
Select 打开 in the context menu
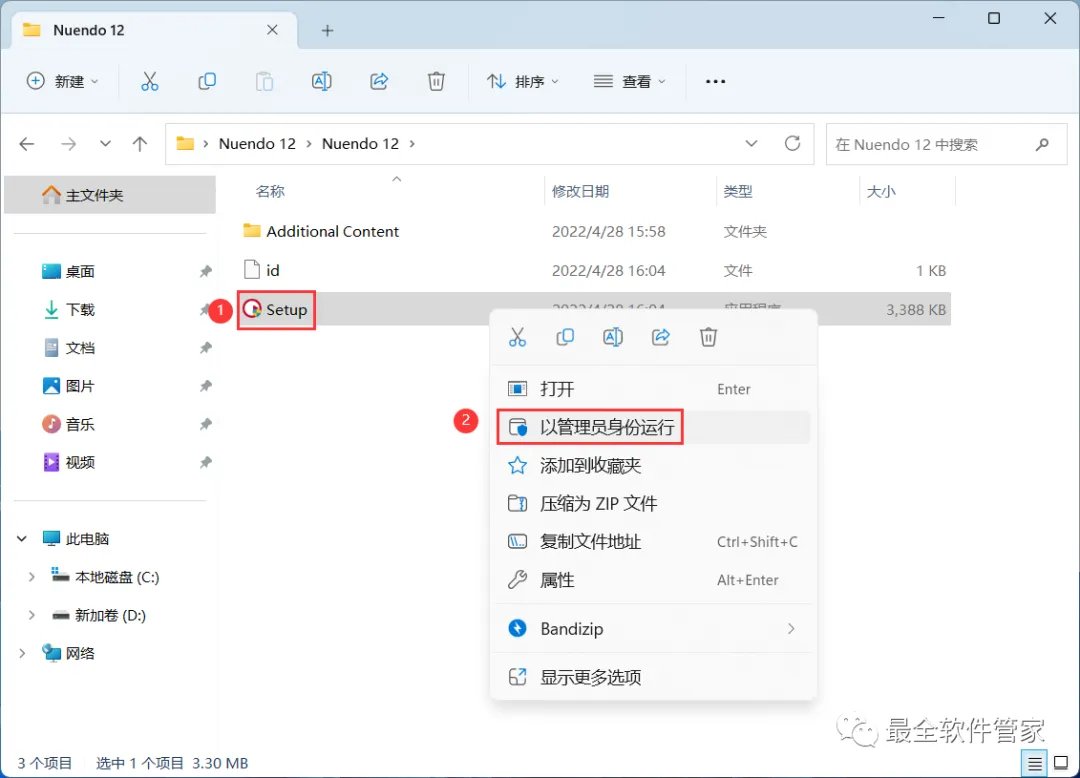(653, 389)
